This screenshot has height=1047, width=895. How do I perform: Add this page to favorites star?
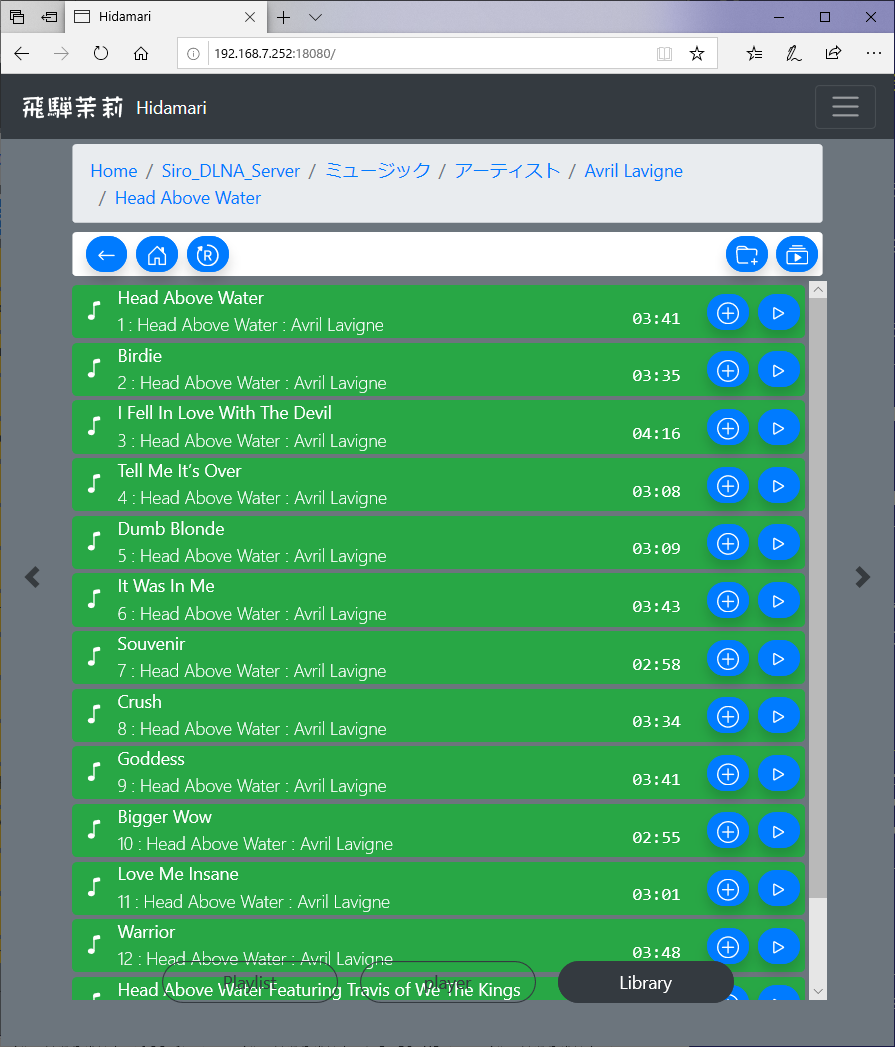tap(697, 53)
